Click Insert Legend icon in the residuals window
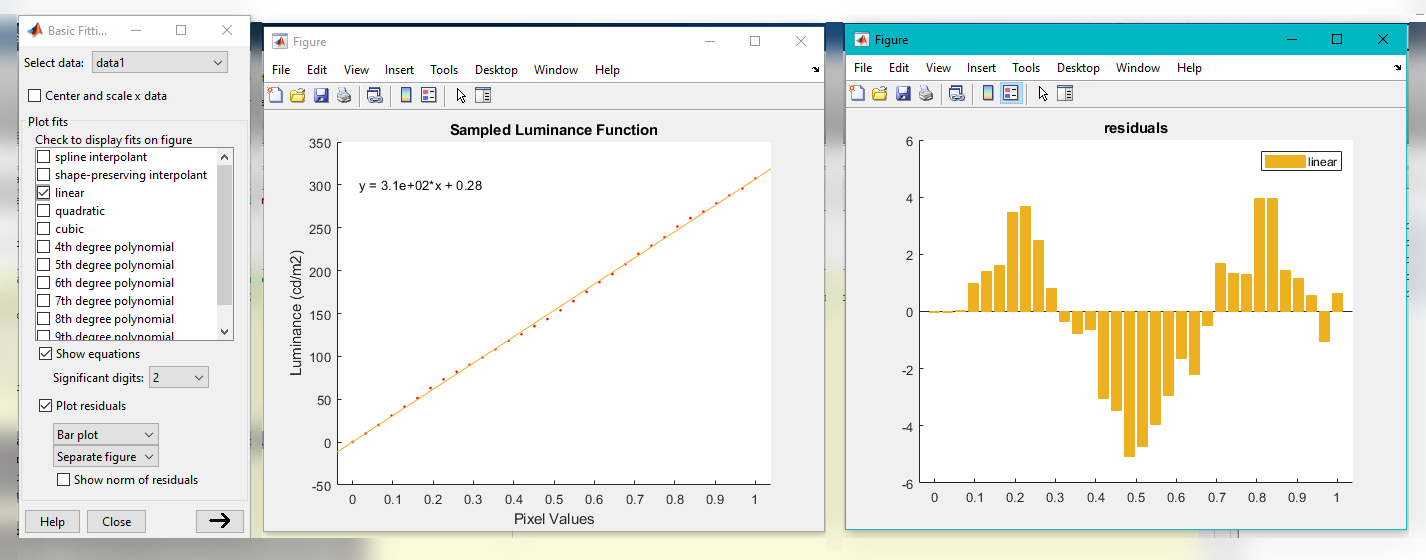Image resolution: width=1426 pixels, height=560 pixels. [1010, 93]
